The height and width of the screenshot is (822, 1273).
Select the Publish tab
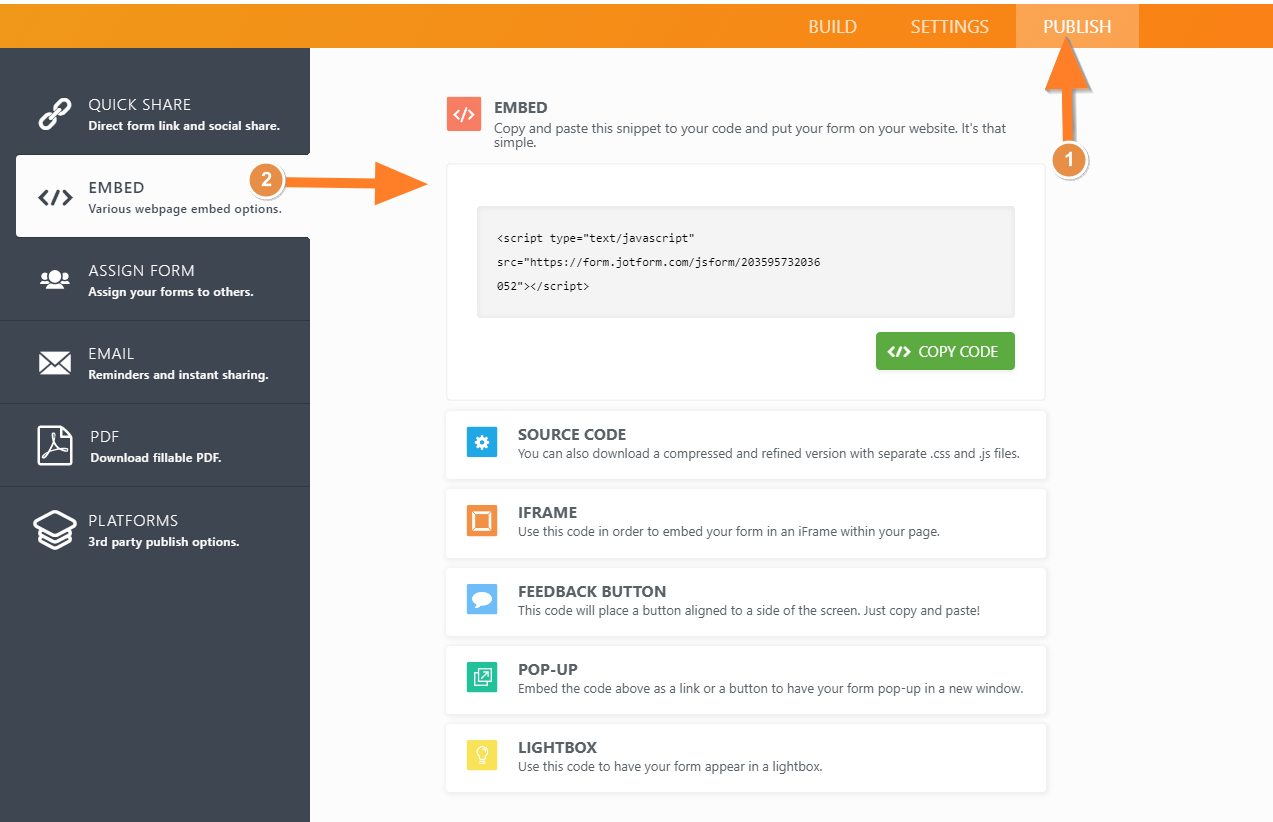pyautogui.click(x=1077, y=27)
